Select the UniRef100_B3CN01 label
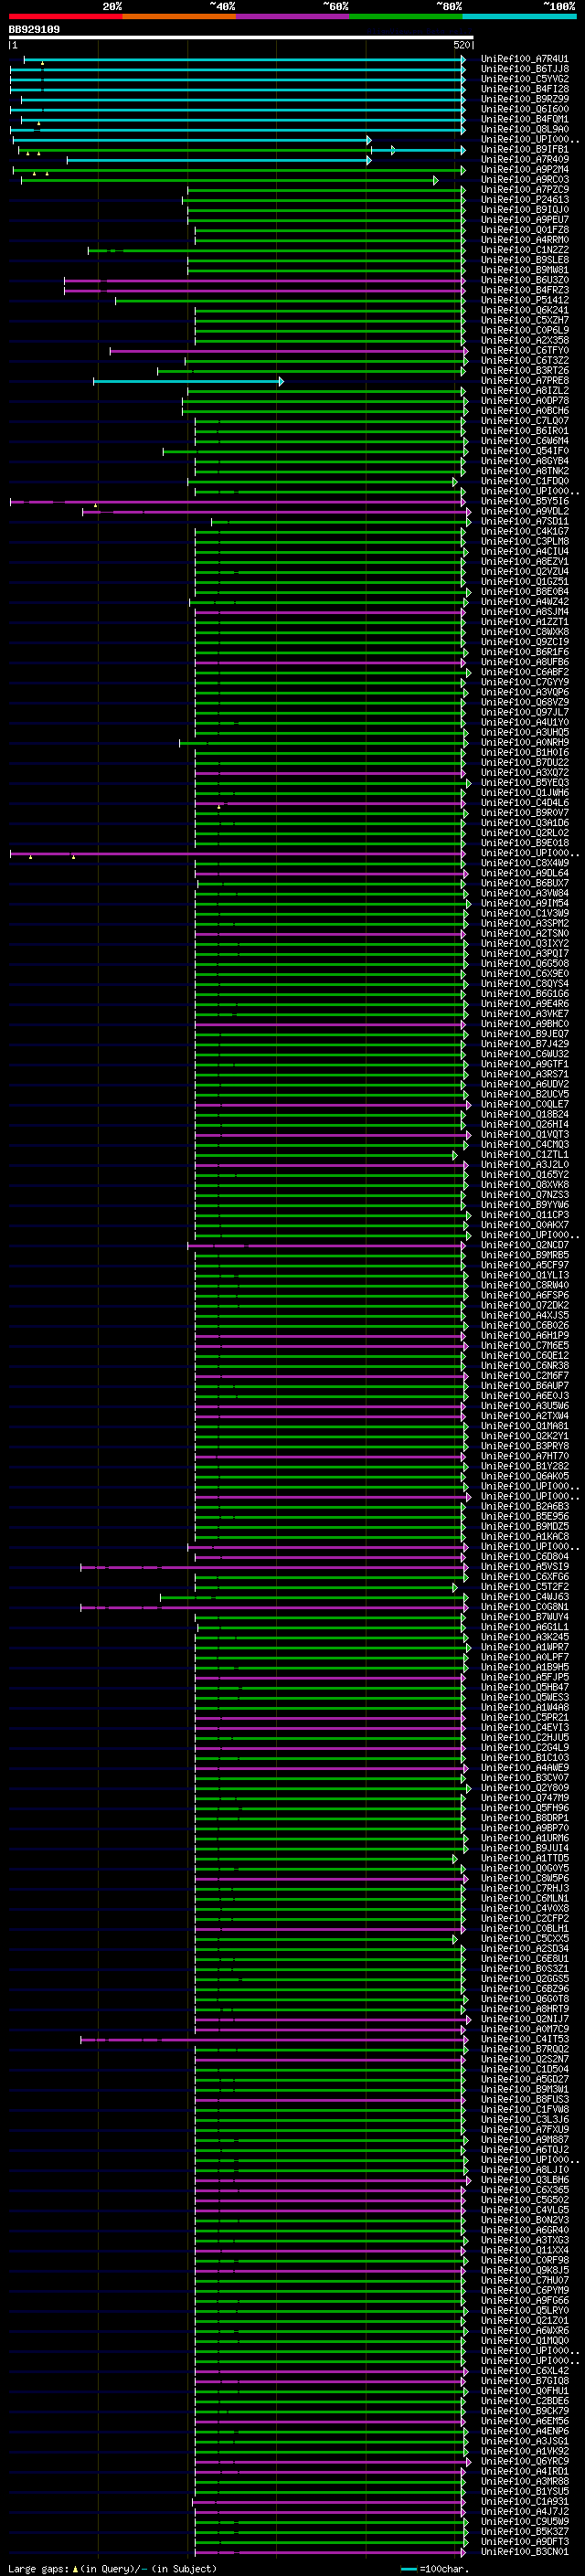Image resolution: width=585 pixels, height=2576 pixels. 524,2551
